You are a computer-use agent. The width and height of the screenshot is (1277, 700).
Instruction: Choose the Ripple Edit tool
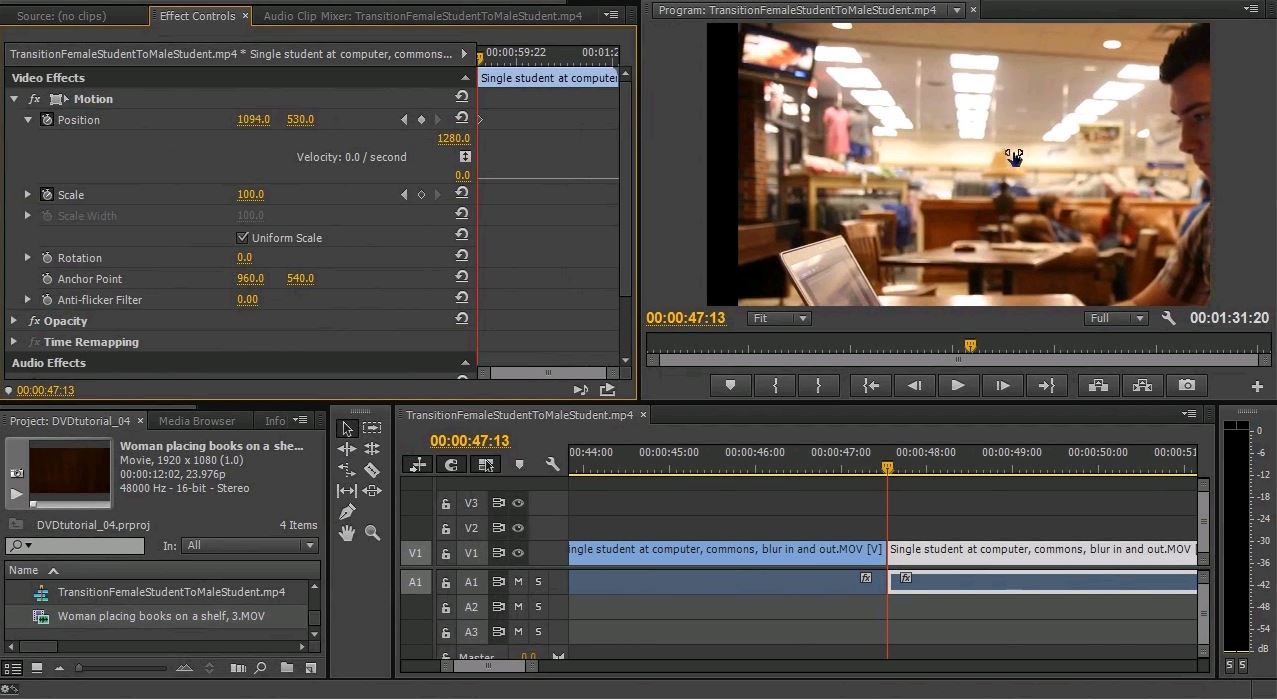tap(347, 449)
